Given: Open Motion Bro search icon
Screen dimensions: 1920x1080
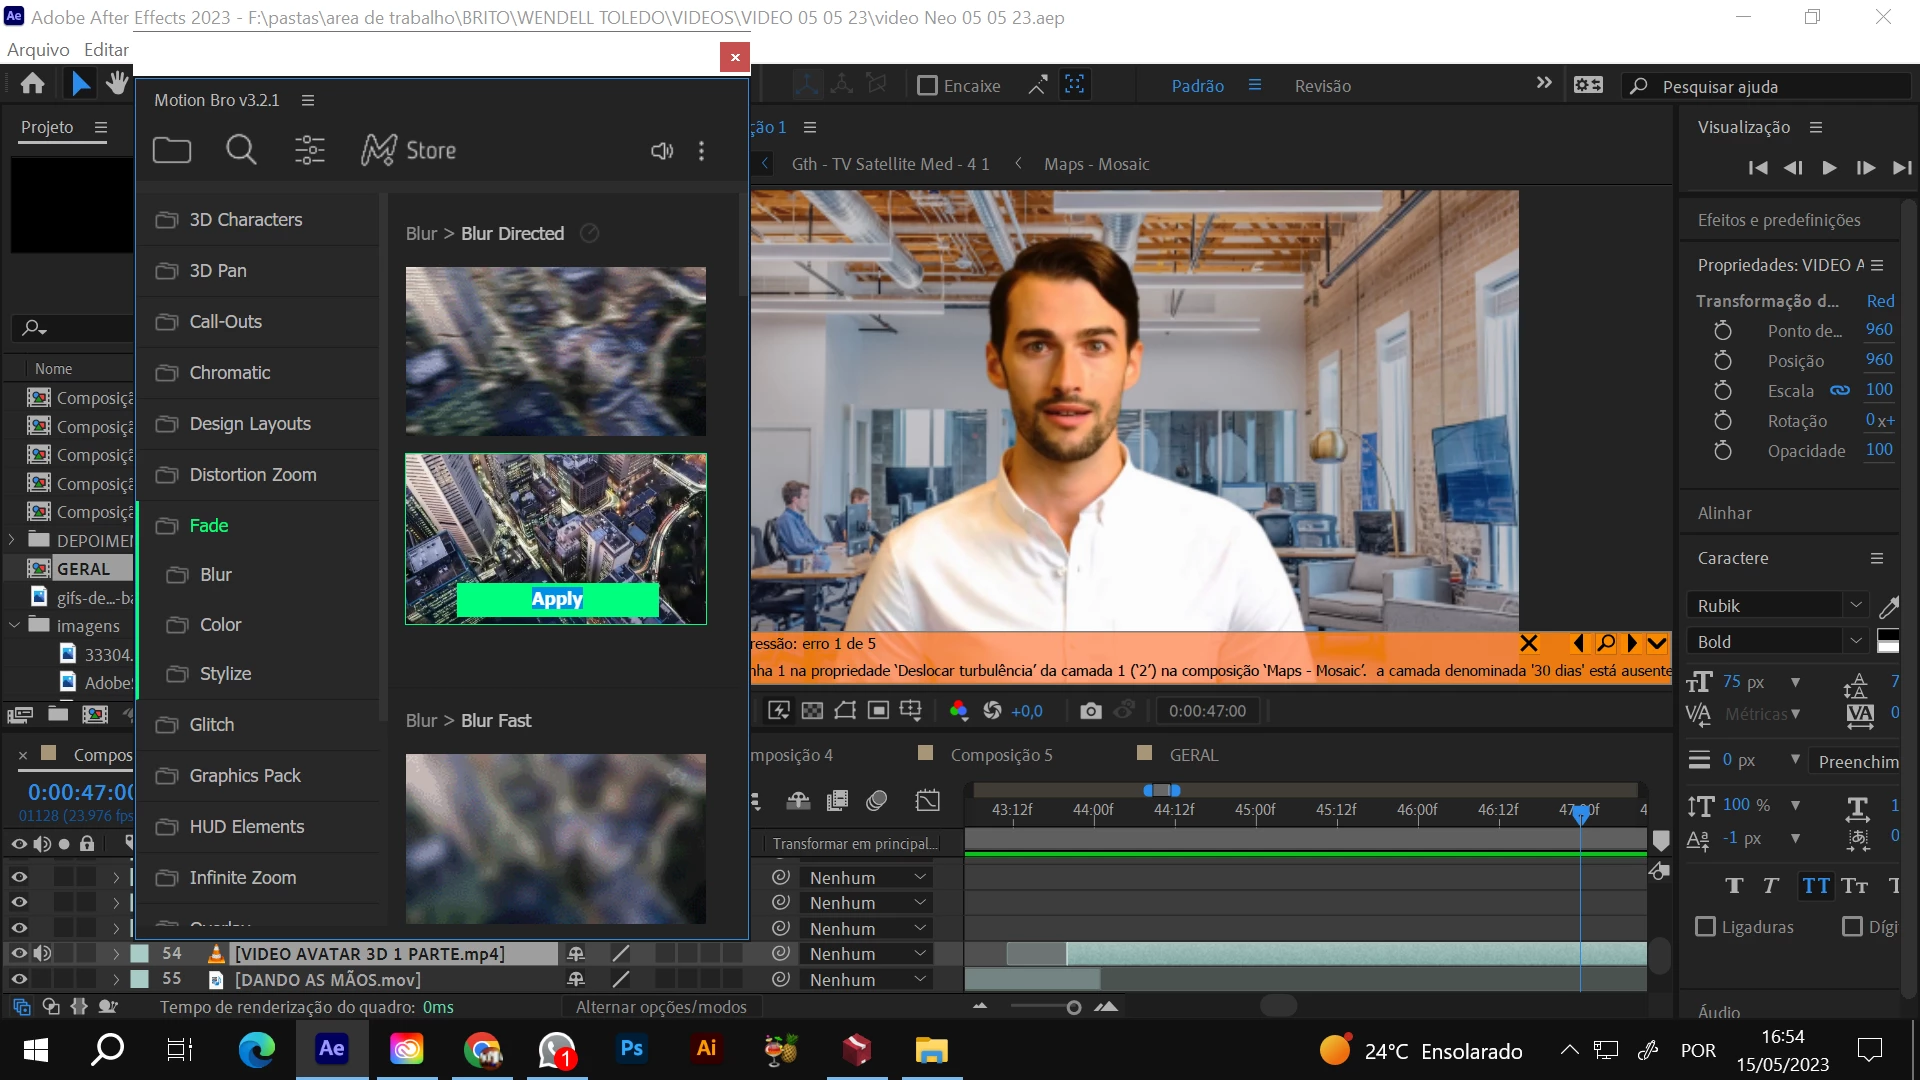Looking at the screenshot, I should click(x=241, y=150).
